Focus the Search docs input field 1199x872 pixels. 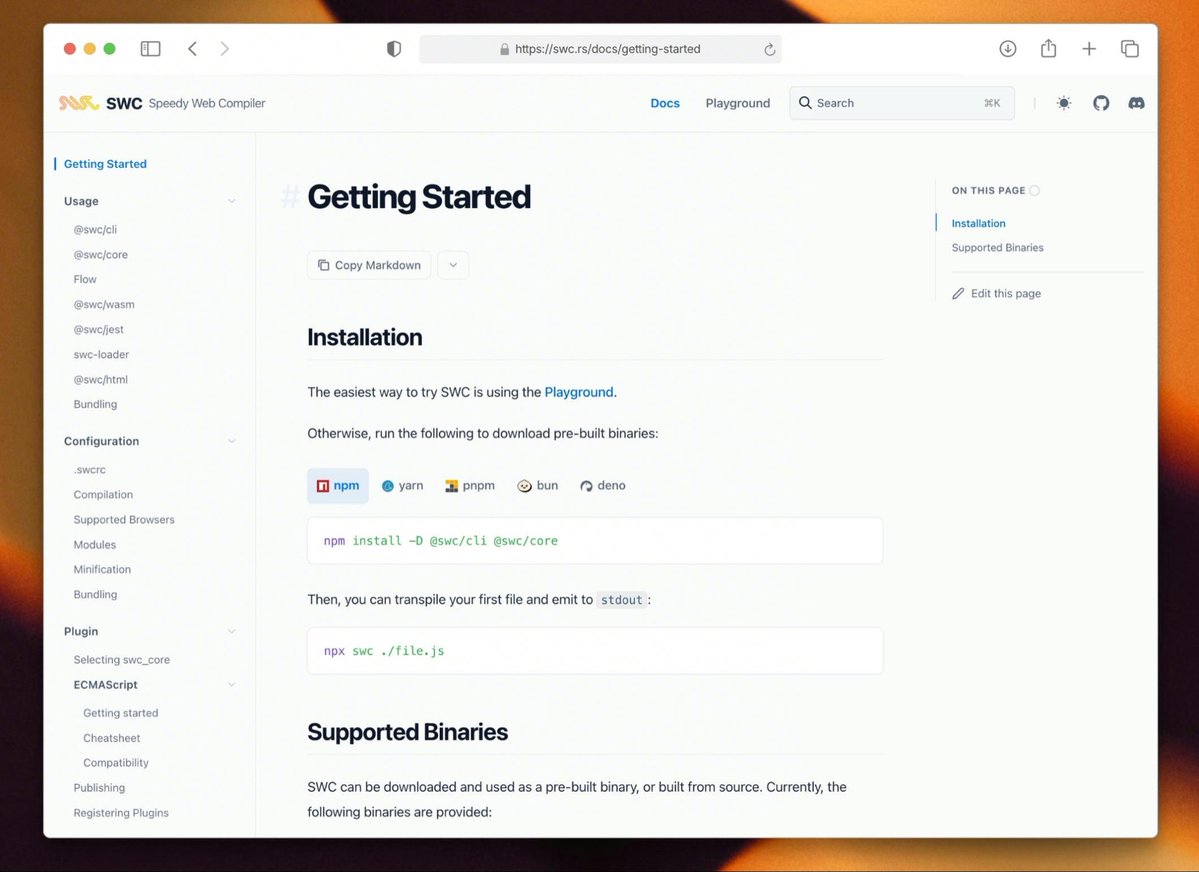(x=902, y=102)
